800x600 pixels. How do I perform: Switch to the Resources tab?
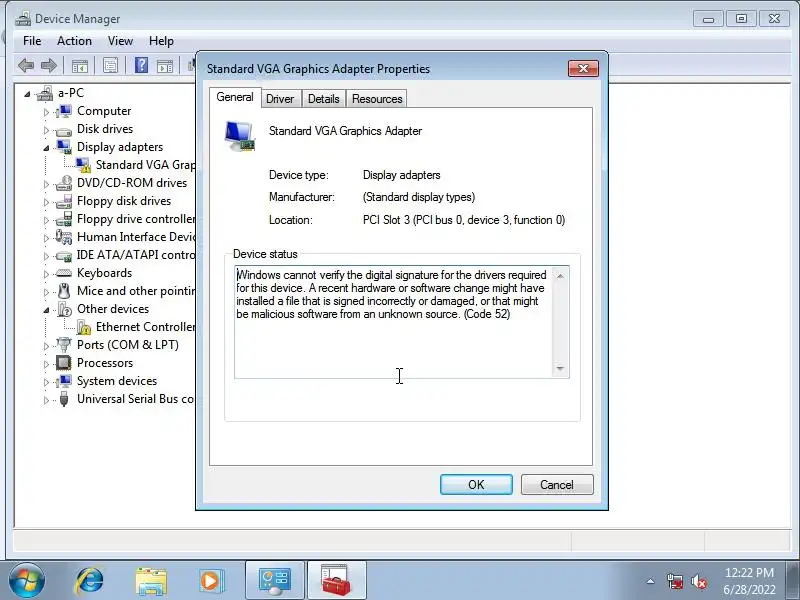(x=377, y=99)
